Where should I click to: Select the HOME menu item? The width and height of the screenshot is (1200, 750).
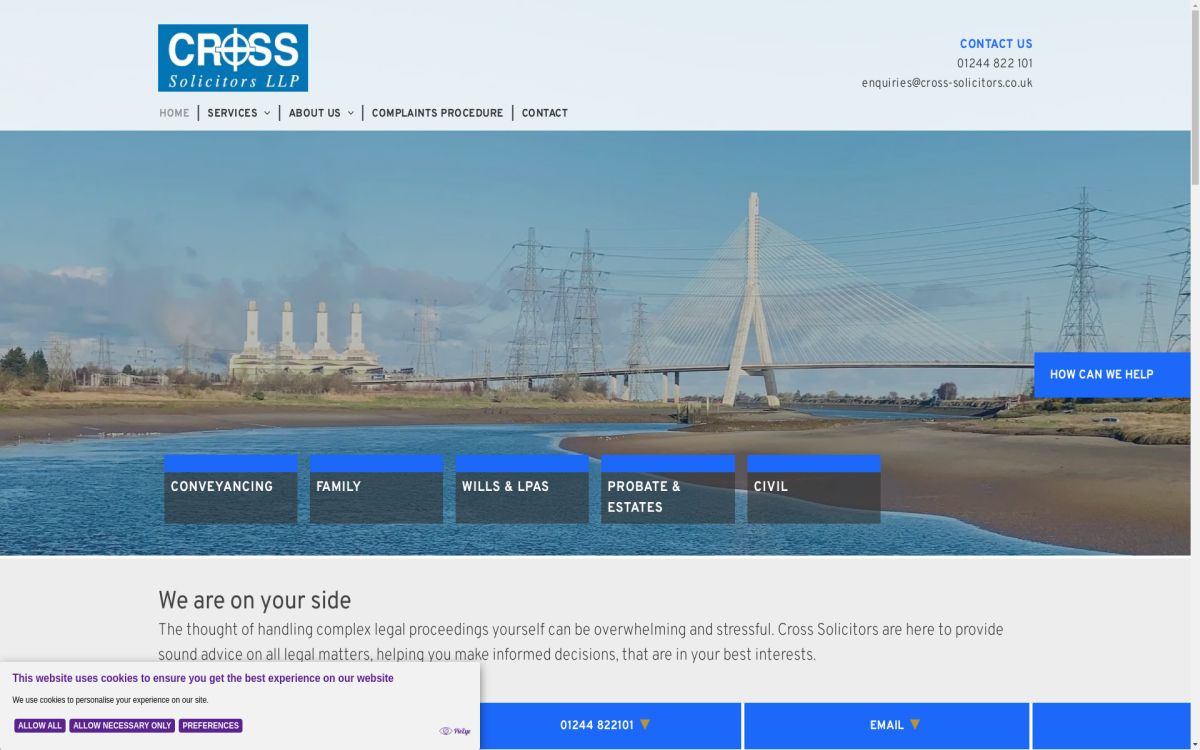[x=174, y=113]
